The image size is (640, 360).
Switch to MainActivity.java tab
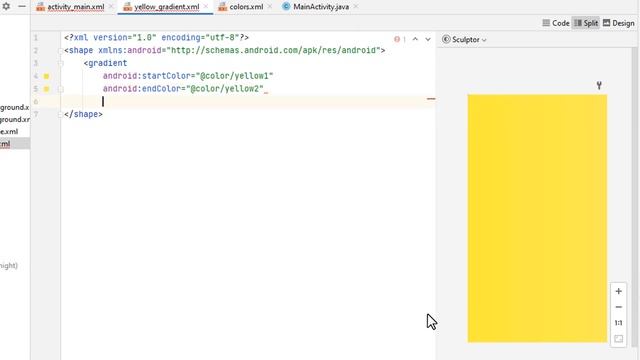[321, 7]
